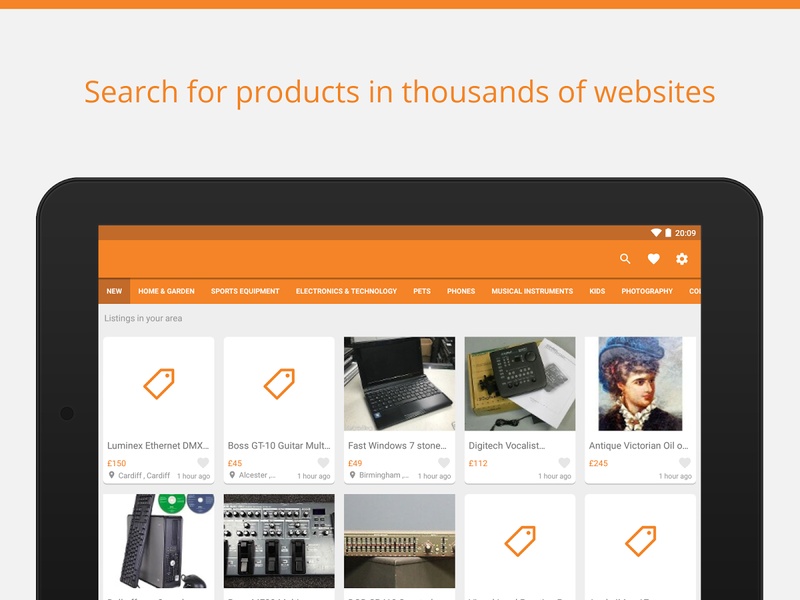800x600 pixels.
Task: Open the tag placeholder below Digitech Vocalist
Action: [520, 541]
